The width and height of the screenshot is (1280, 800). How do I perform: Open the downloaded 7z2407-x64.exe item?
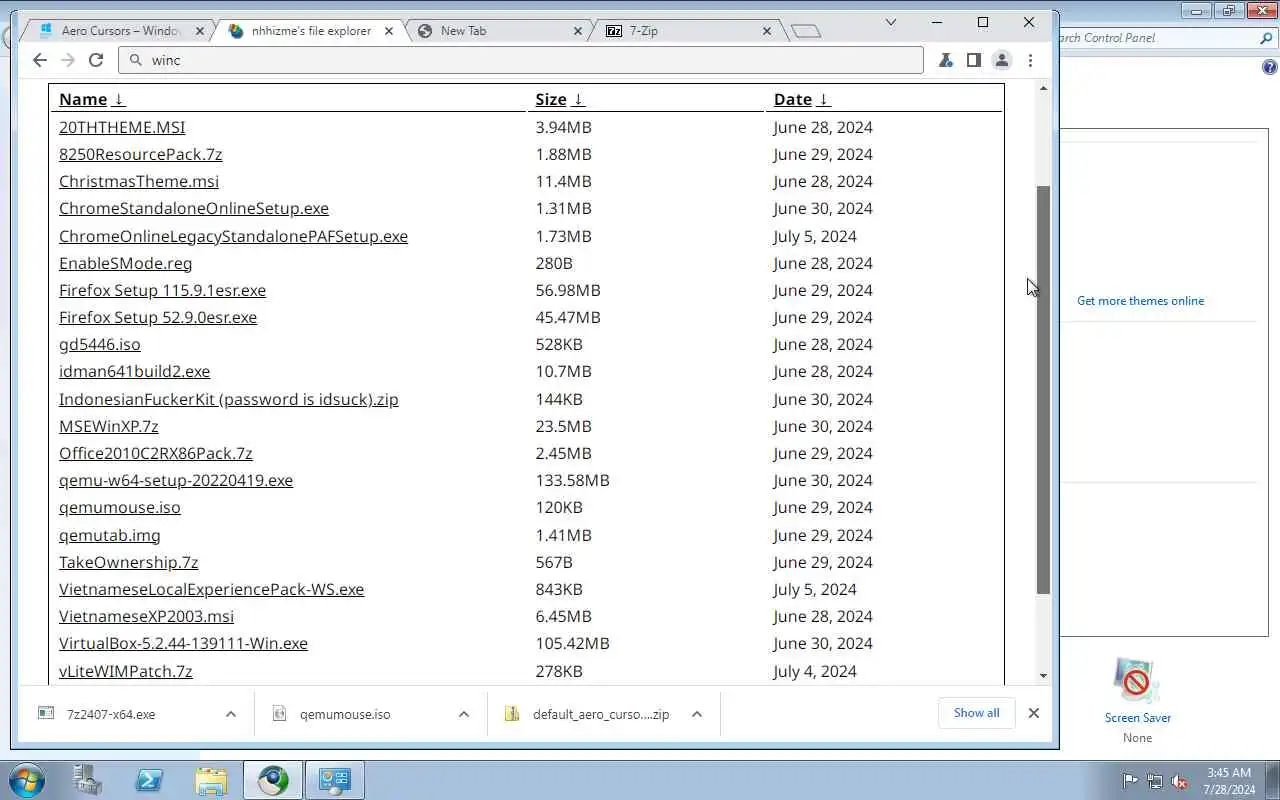(111, 714)
